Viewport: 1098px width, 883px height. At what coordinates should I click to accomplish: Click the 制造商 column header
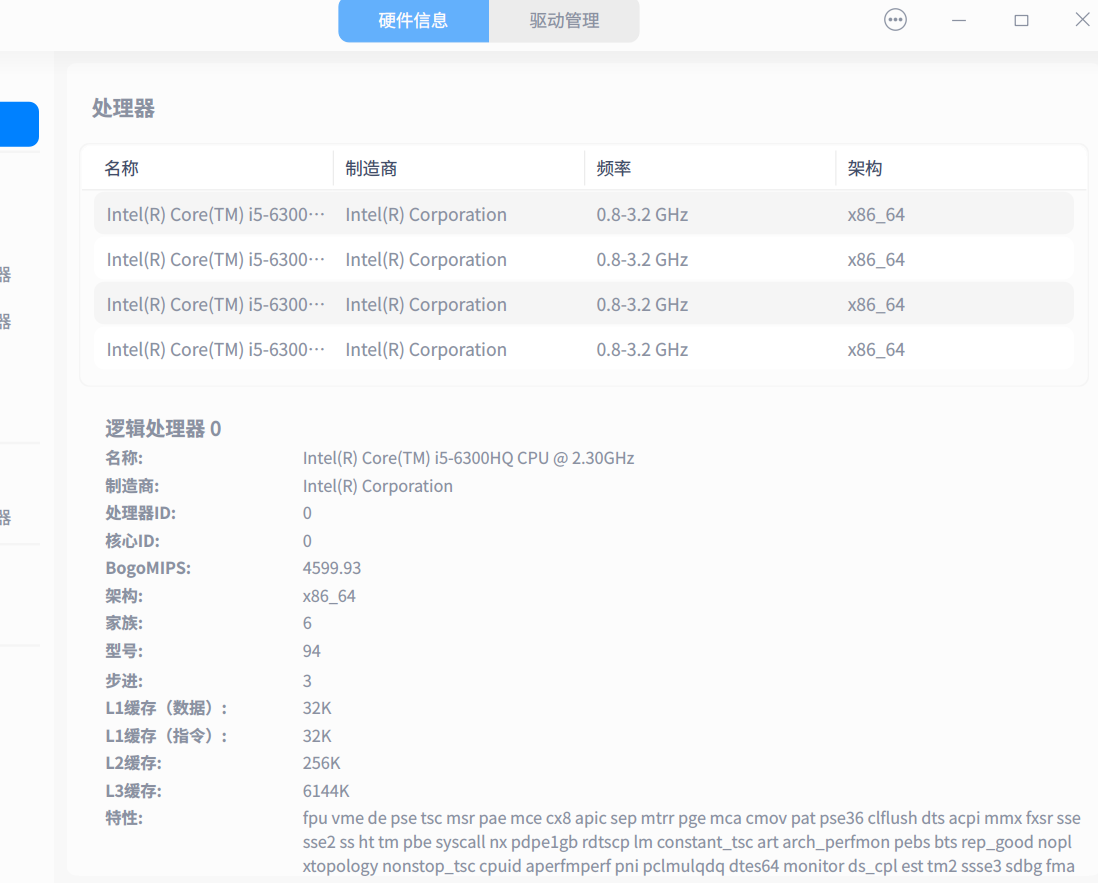(x=370, y=168)
